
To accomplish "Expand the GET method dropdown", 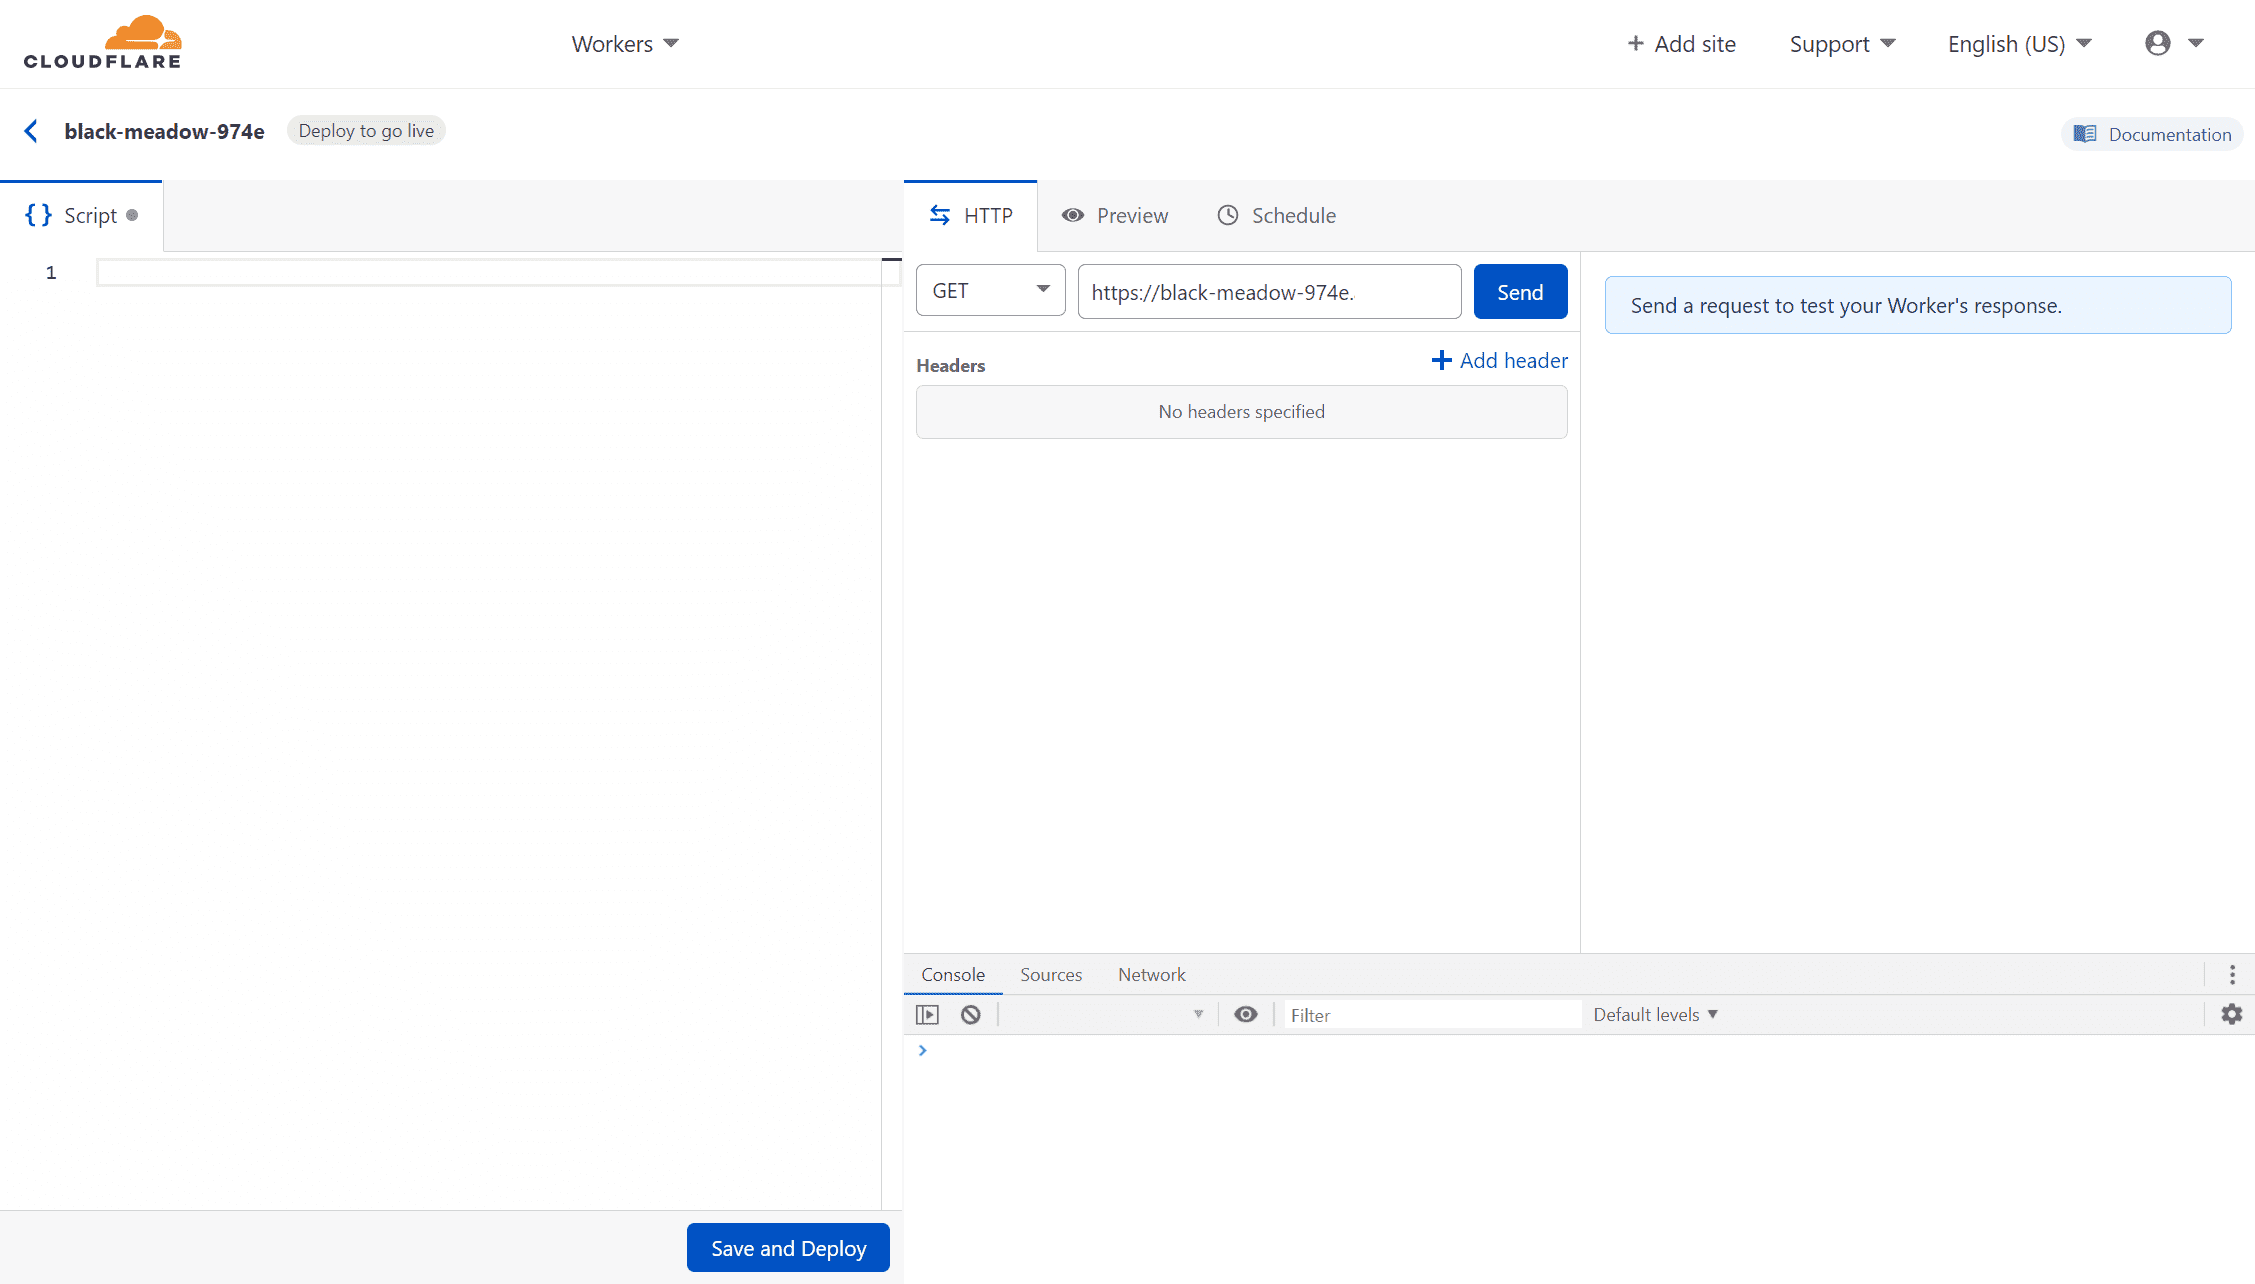I will pos(990,290).
